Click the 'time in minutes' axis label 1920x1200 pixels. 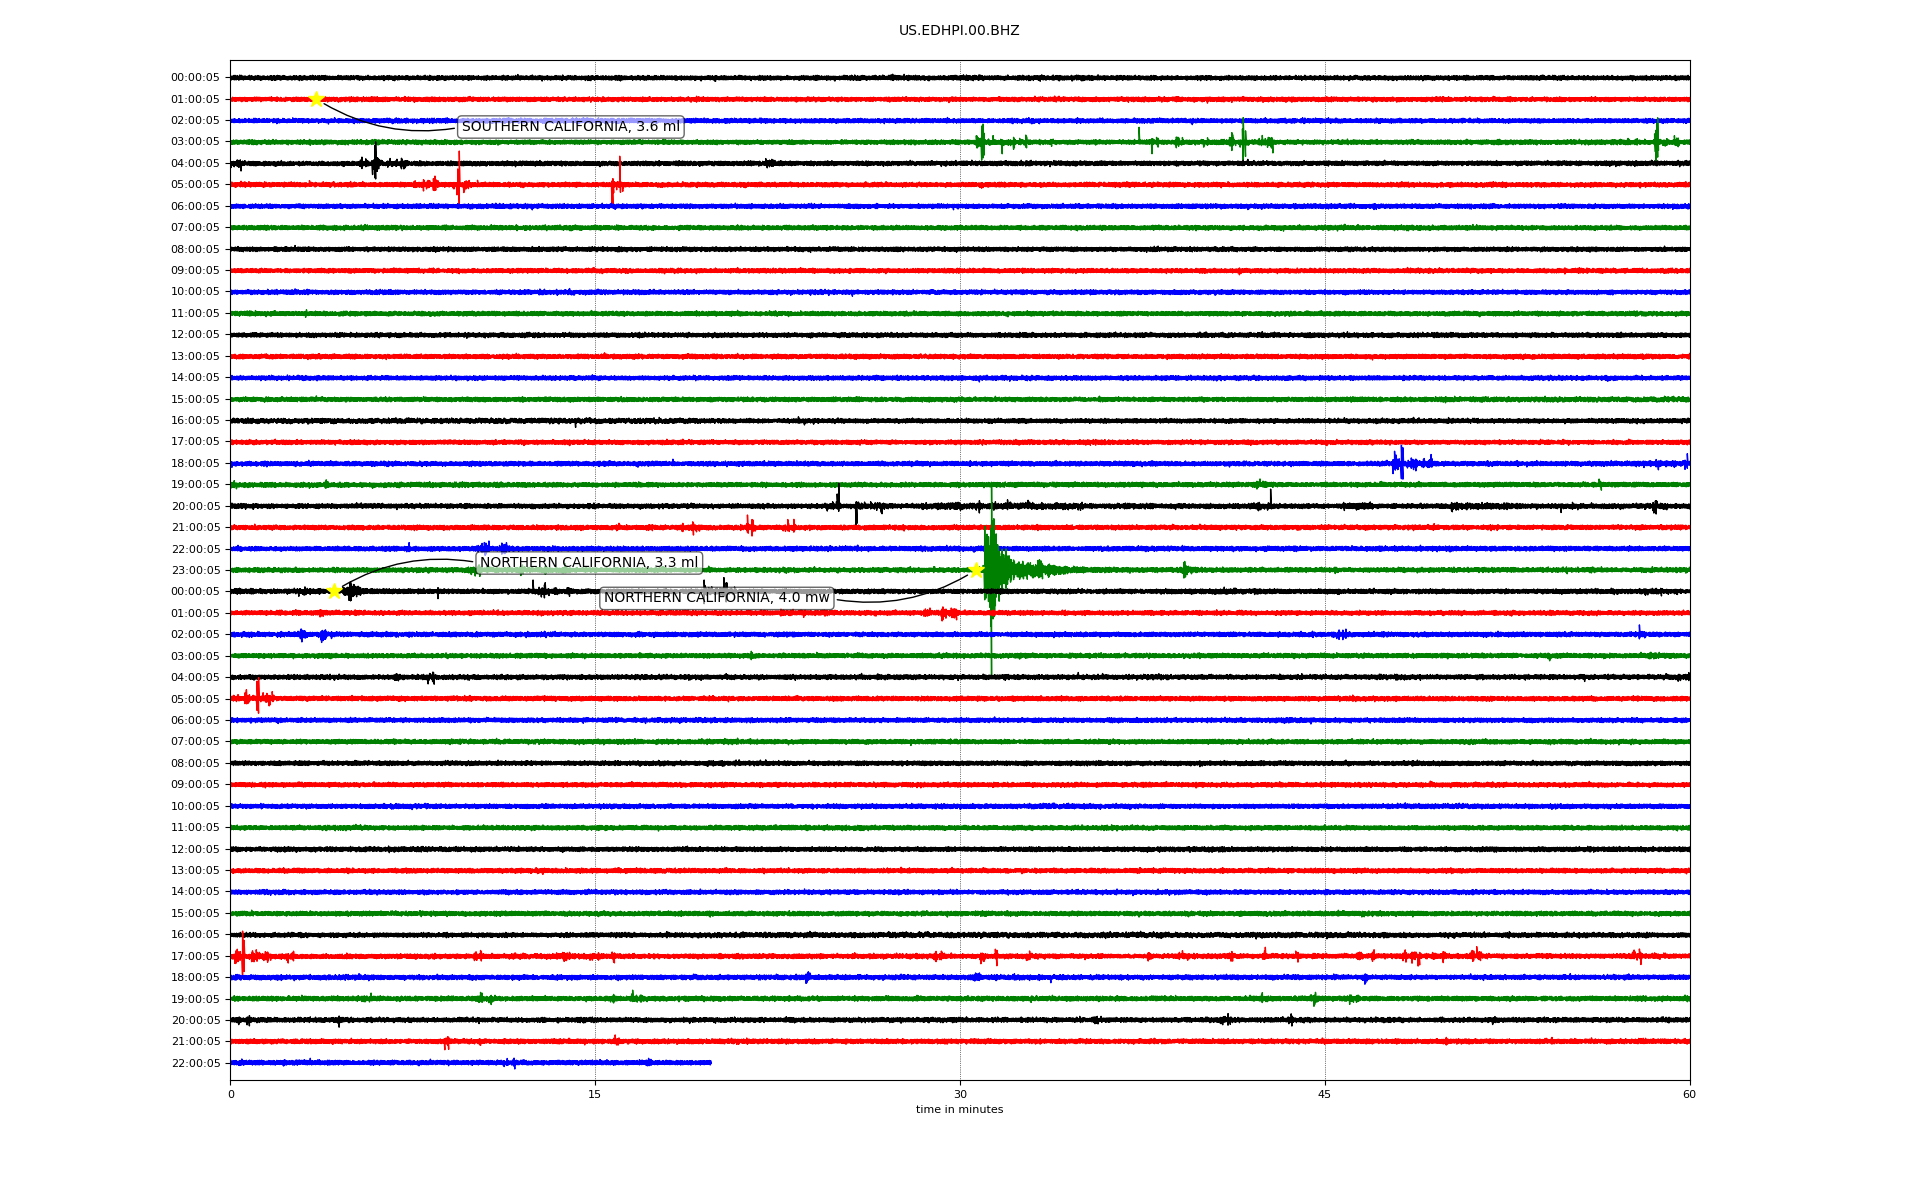(x=958, y=1110)
